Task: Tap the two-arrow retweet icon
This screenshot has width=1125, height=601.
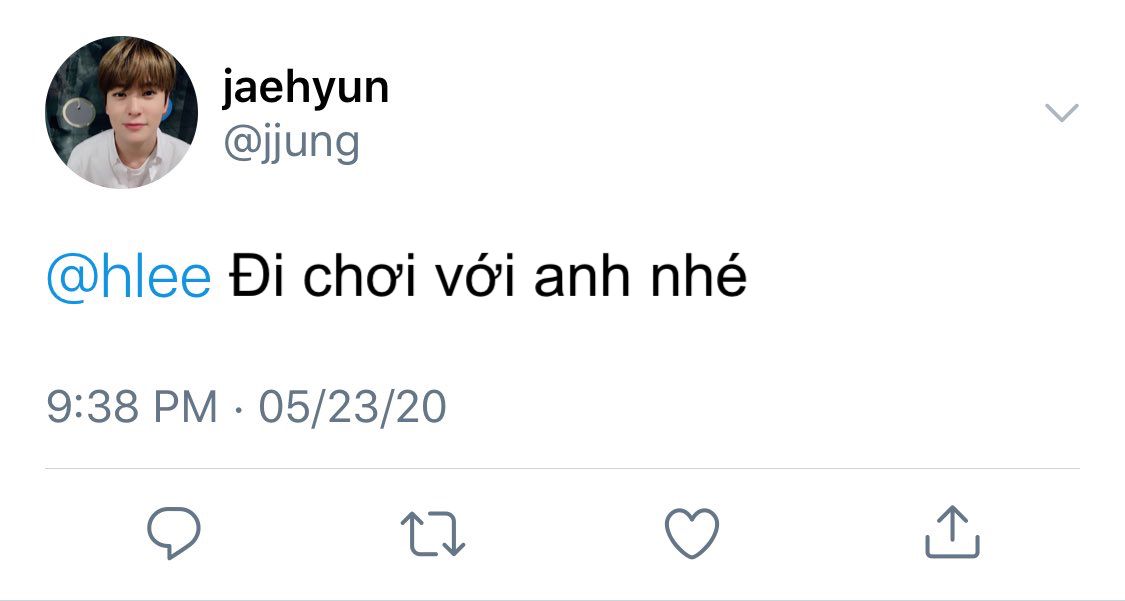Action: [x=433, y=532]
